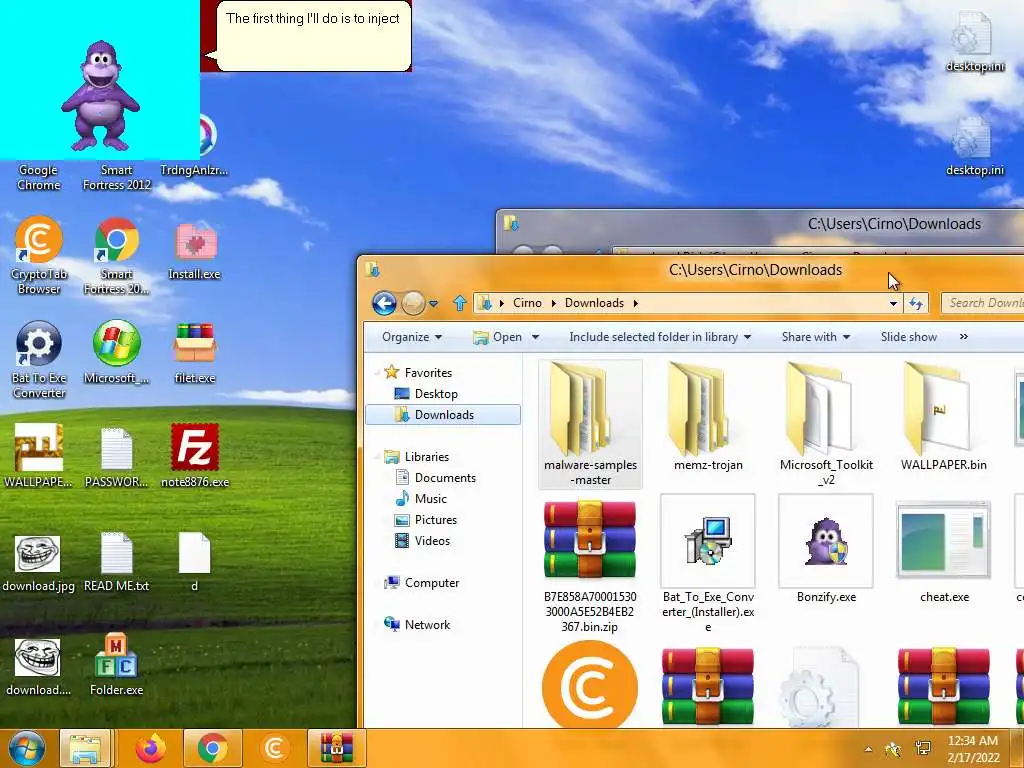The height and width of the screenshot is (768, 1024).
Task: Refresh the Downloads folder view
Action: pyautogui.click(x=916, y=303)
